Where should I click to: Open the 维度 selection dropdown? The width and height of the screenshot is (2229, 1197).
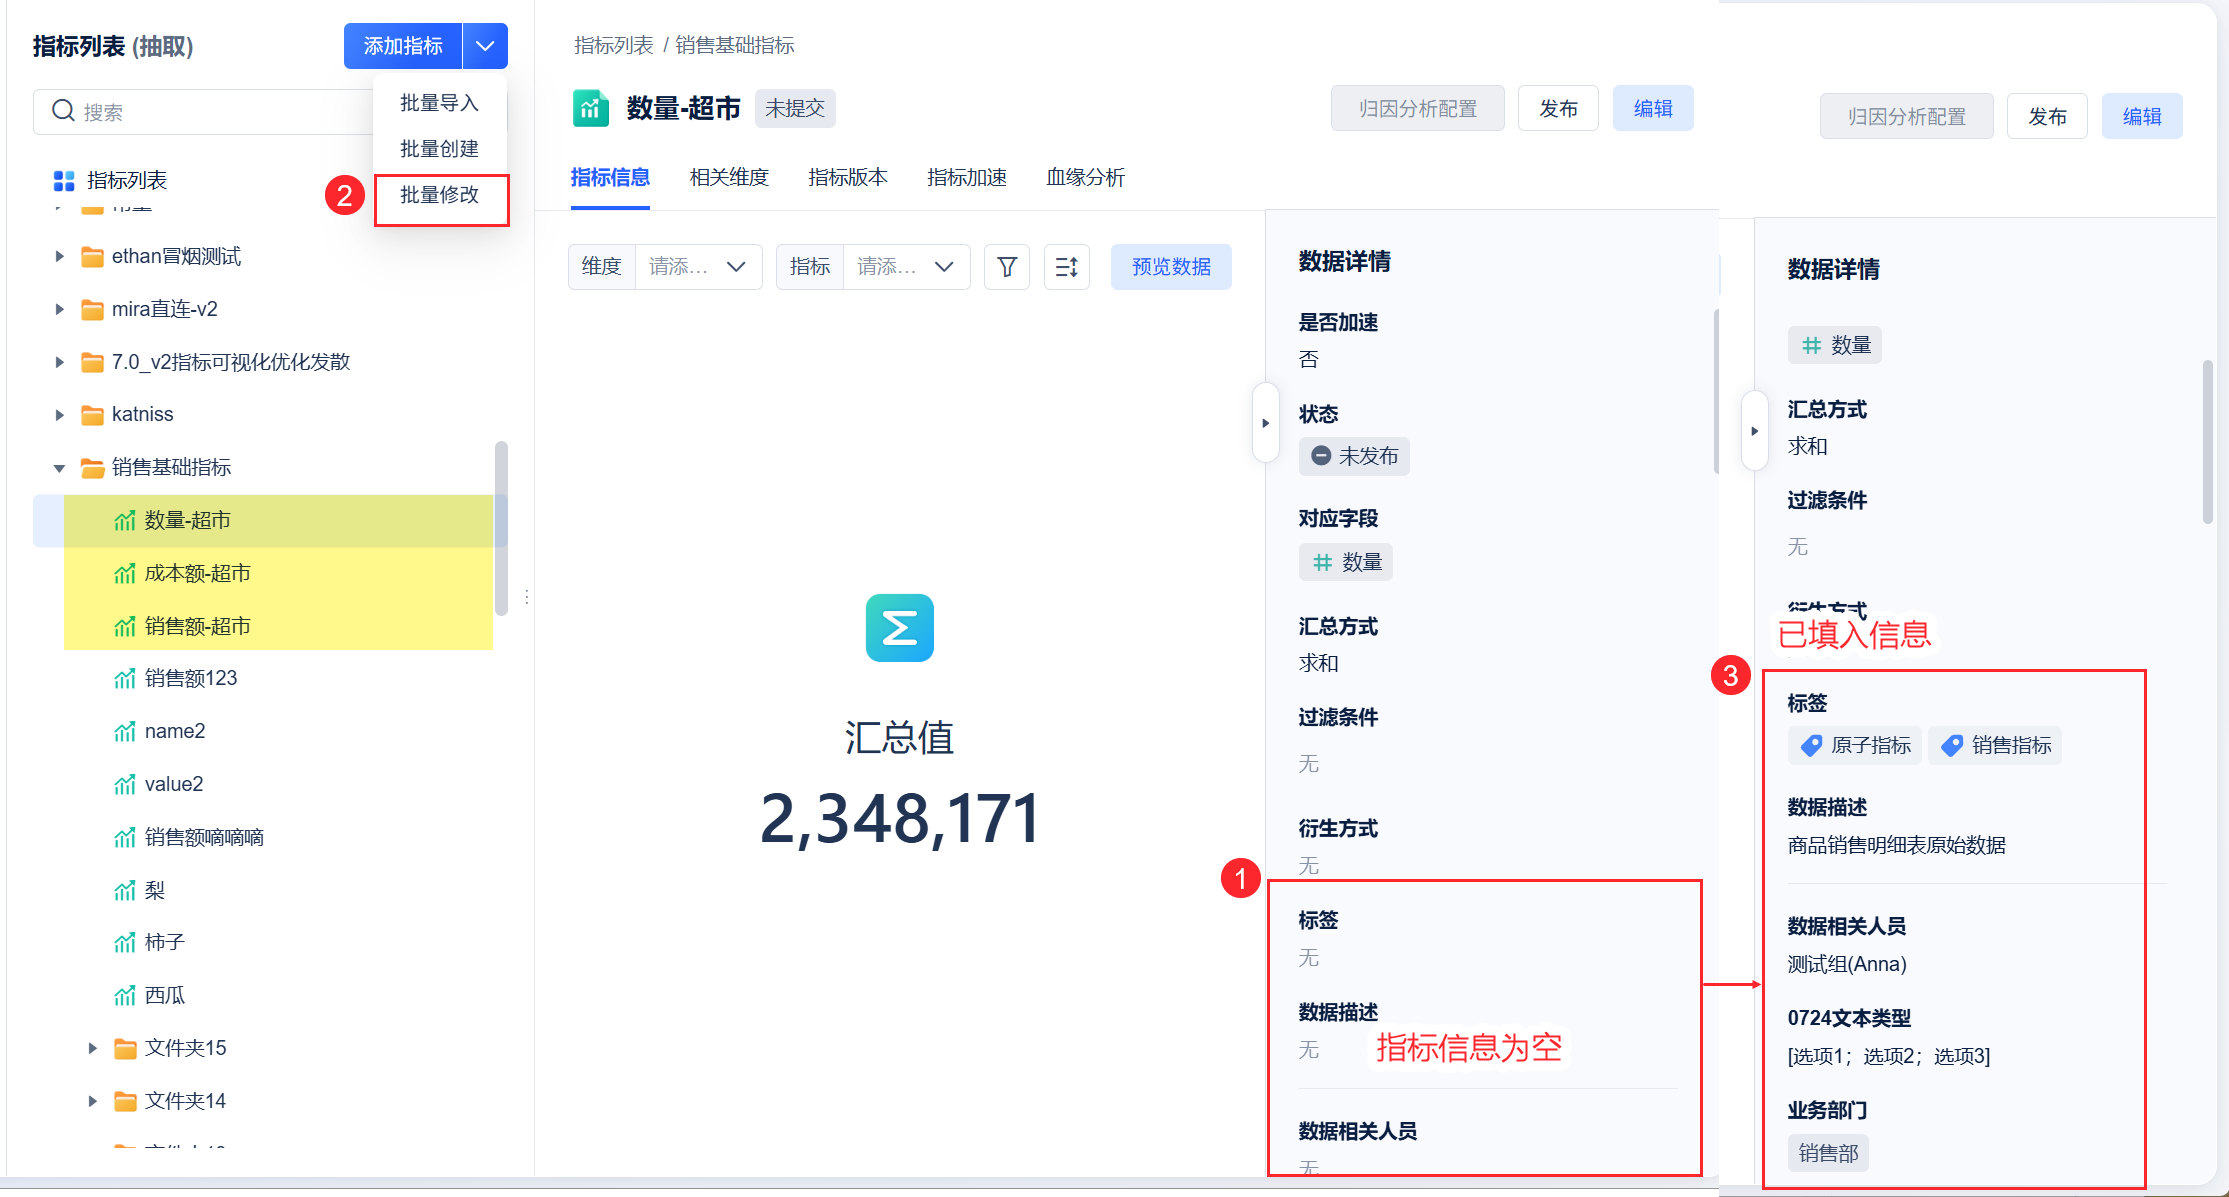point(698,267)
